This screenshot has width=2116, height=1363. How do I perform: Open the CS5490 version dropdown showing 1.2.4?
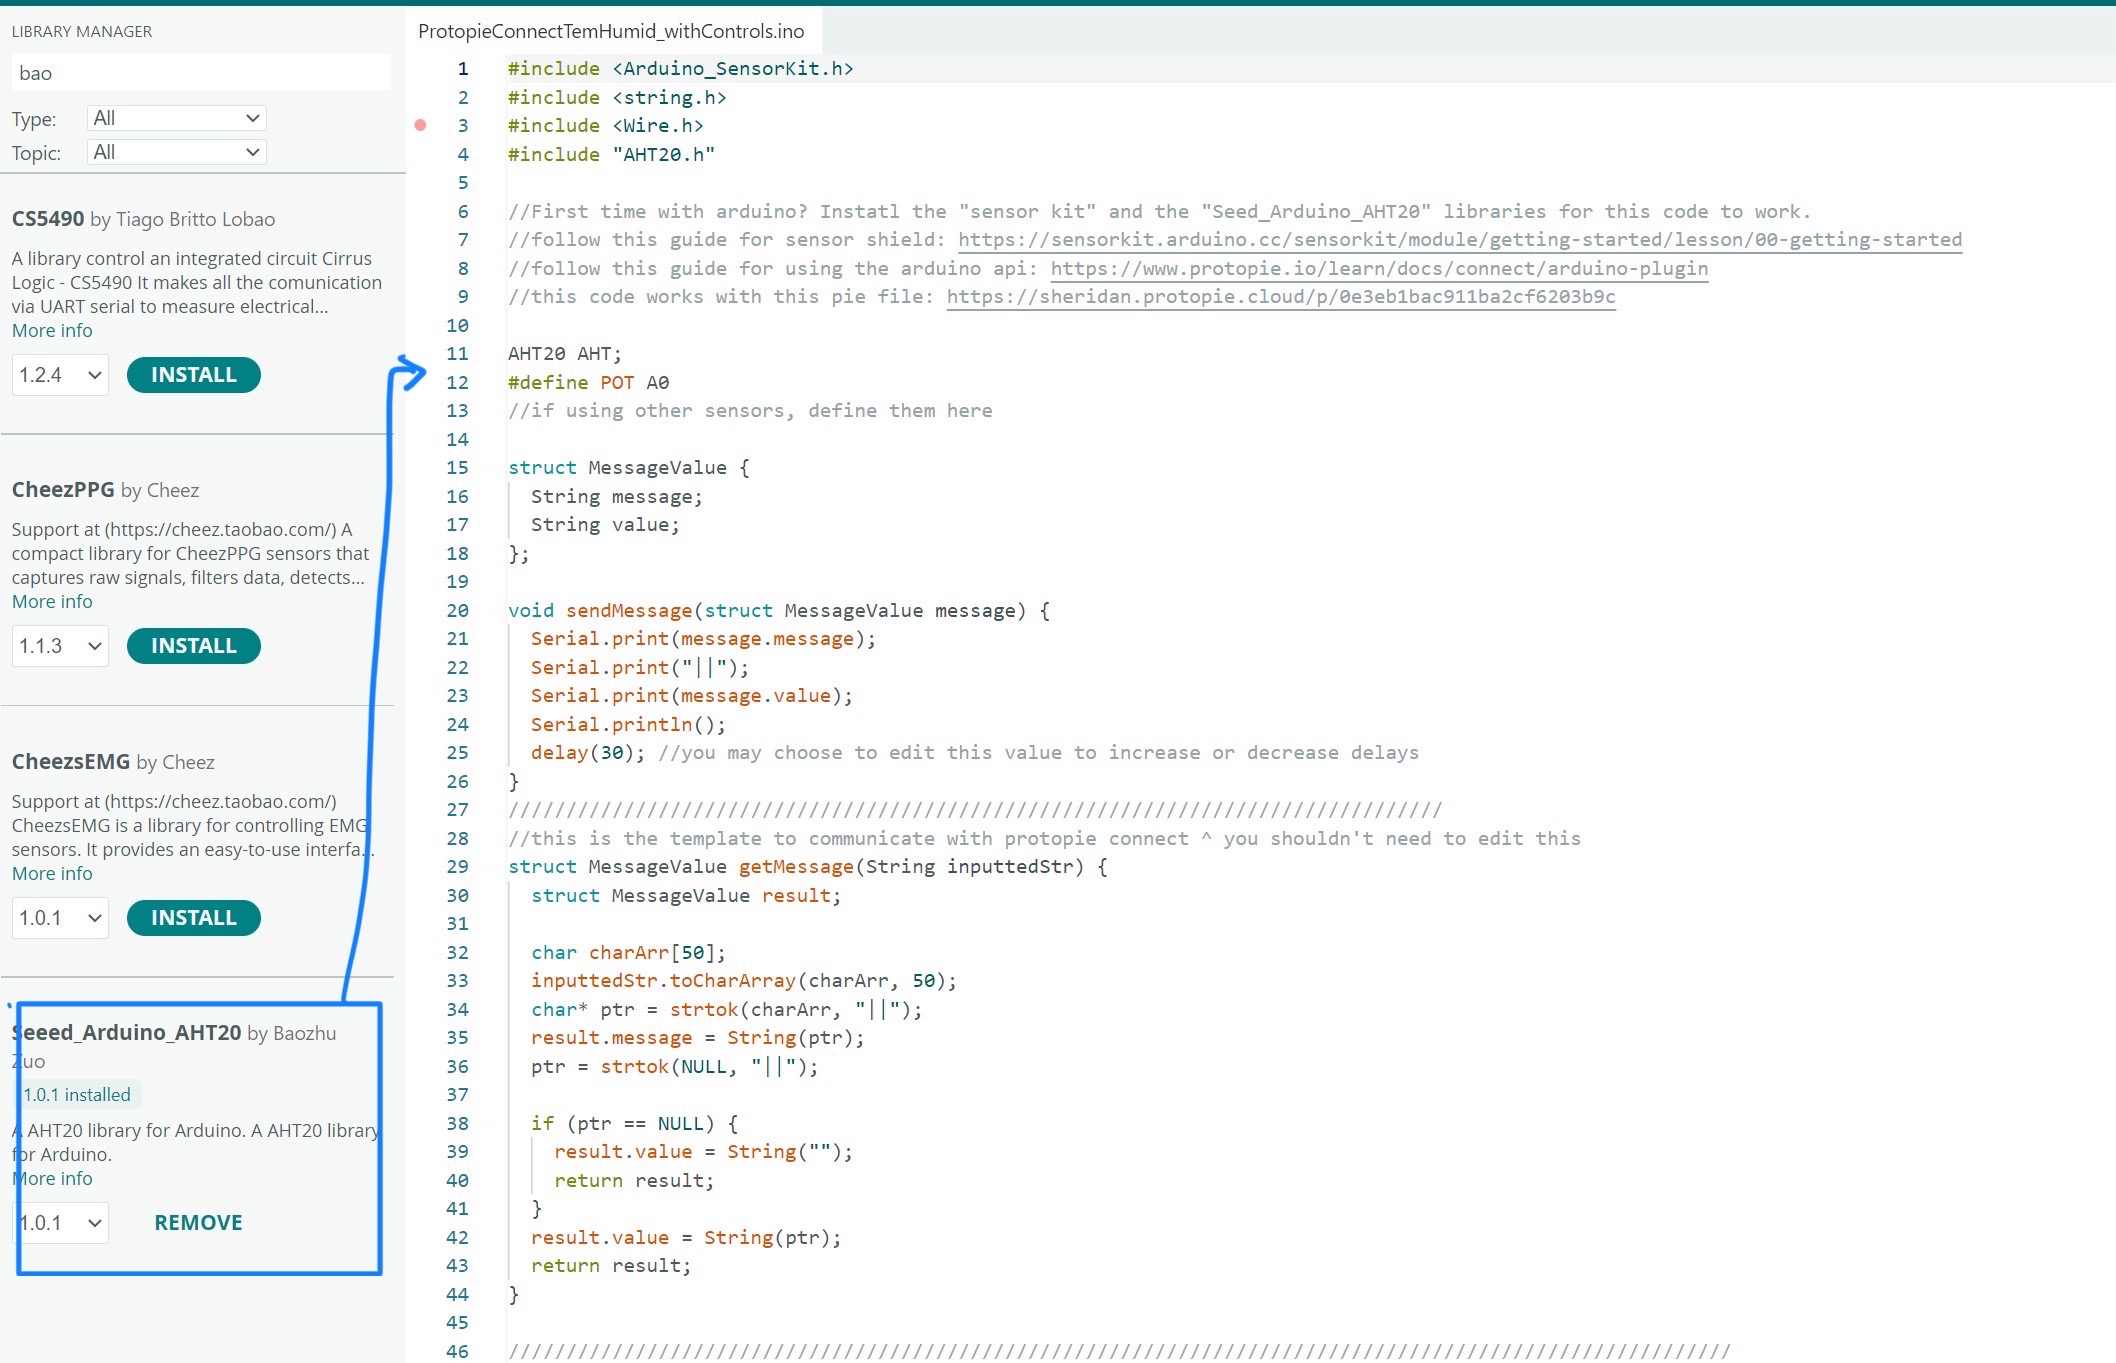[x=59, y=374]
